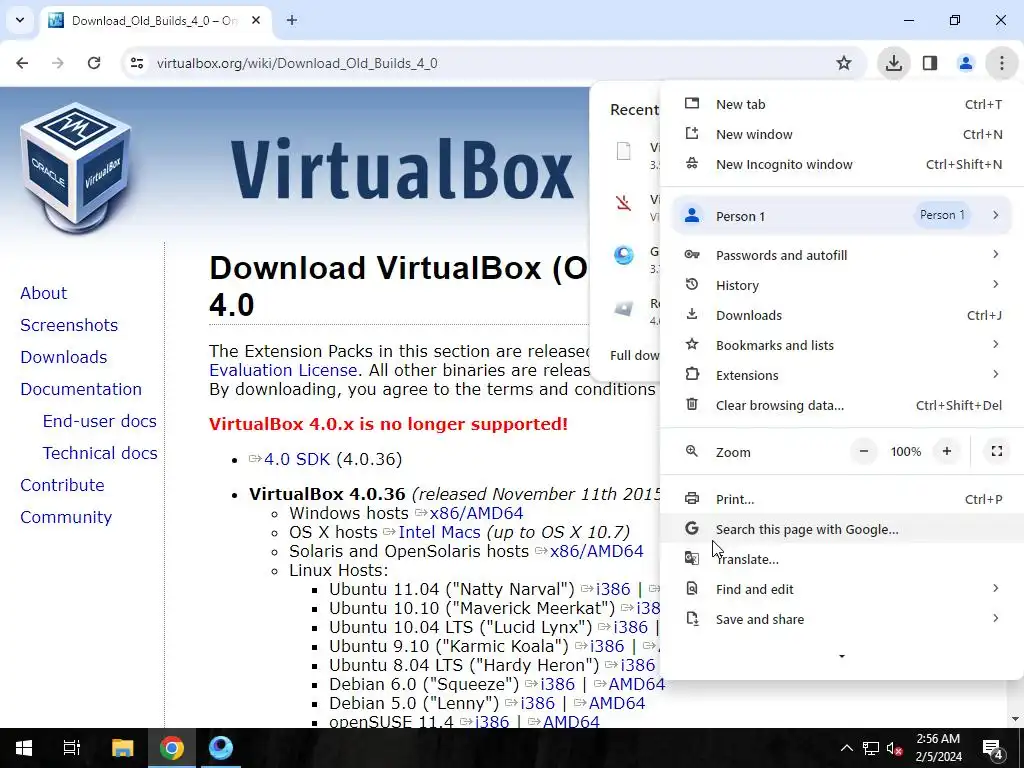1024x768 pixels.
Task: Expand the Extensions submenu
Action: coord(842,376)
